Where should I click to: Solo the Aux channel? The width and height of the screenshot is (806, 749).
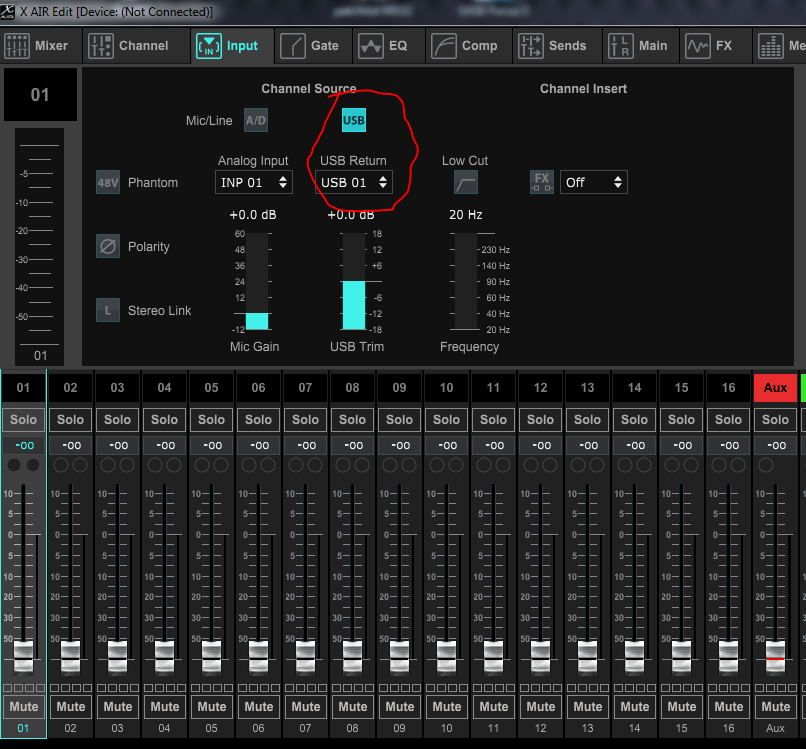[775, 419]
